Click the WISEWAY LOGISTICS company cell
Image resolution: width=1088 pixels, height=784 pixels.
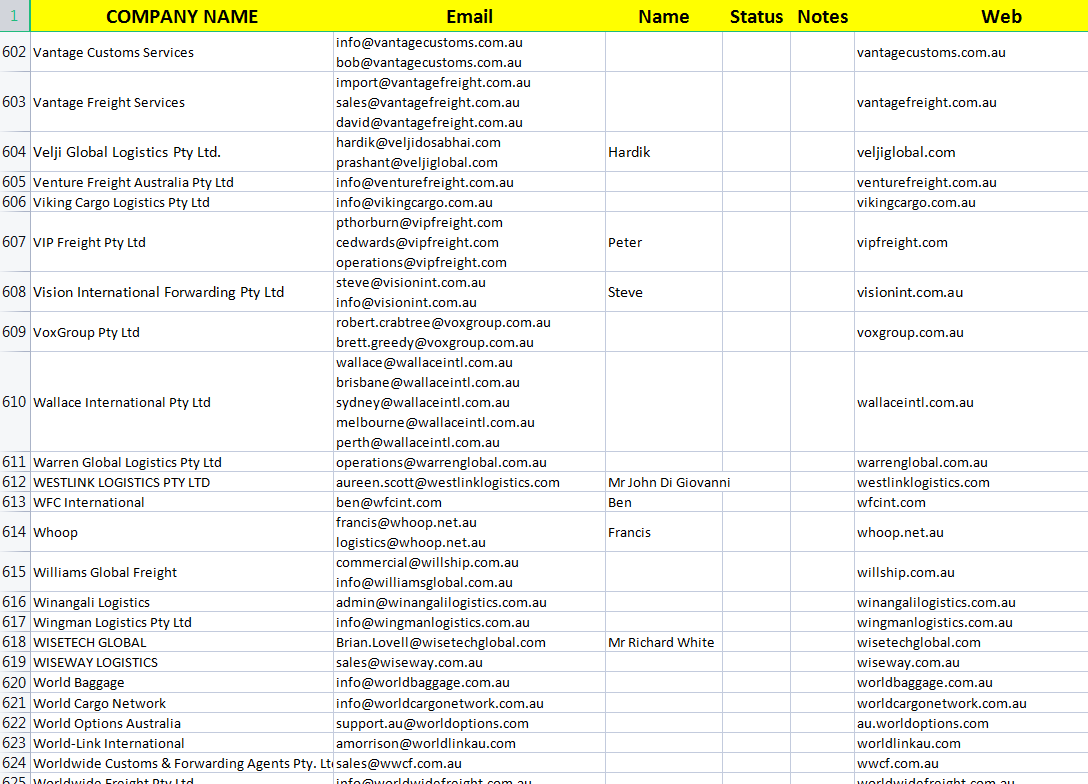click(x=95, y=662)
